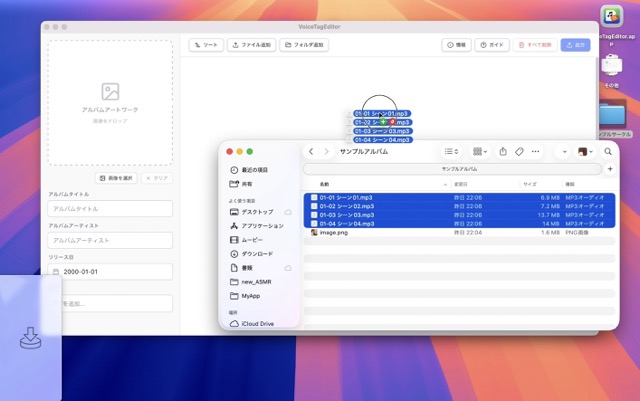The height and width of the screenshot is (401, 640).
Task: Open the Finder search magnifier
Action: 607,151
